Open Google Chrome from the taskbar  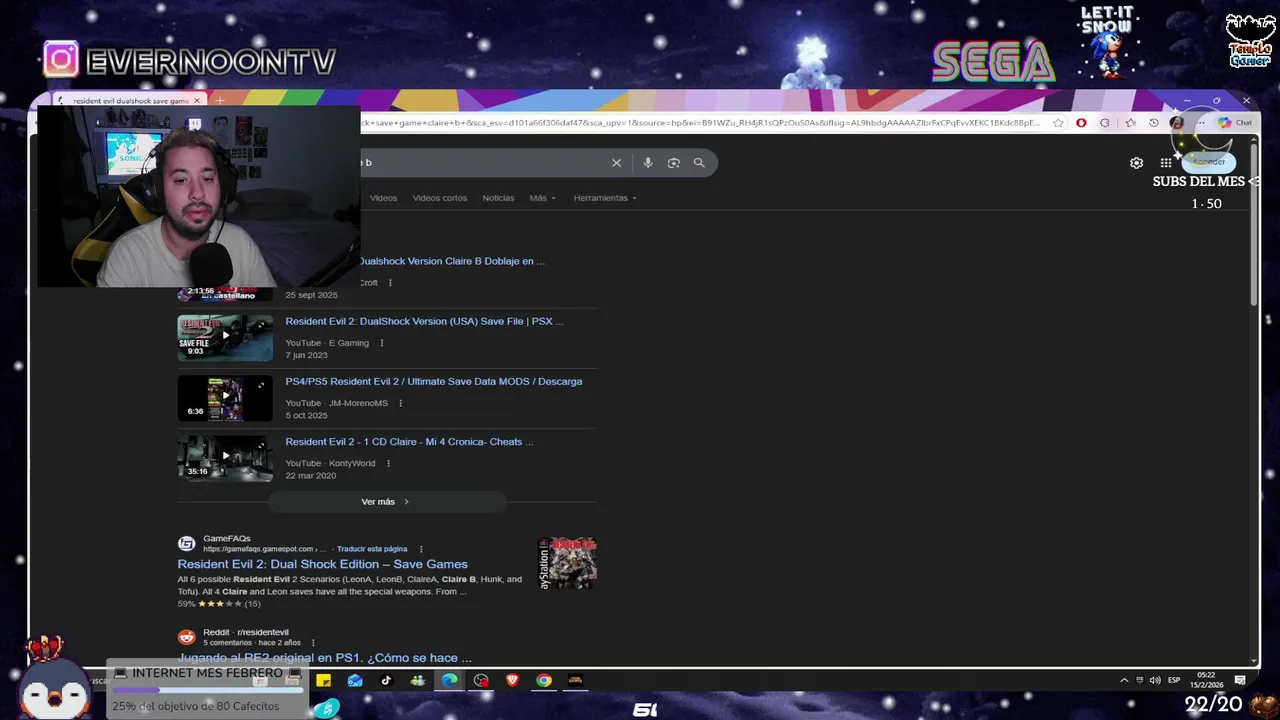(x=543, y=680)
